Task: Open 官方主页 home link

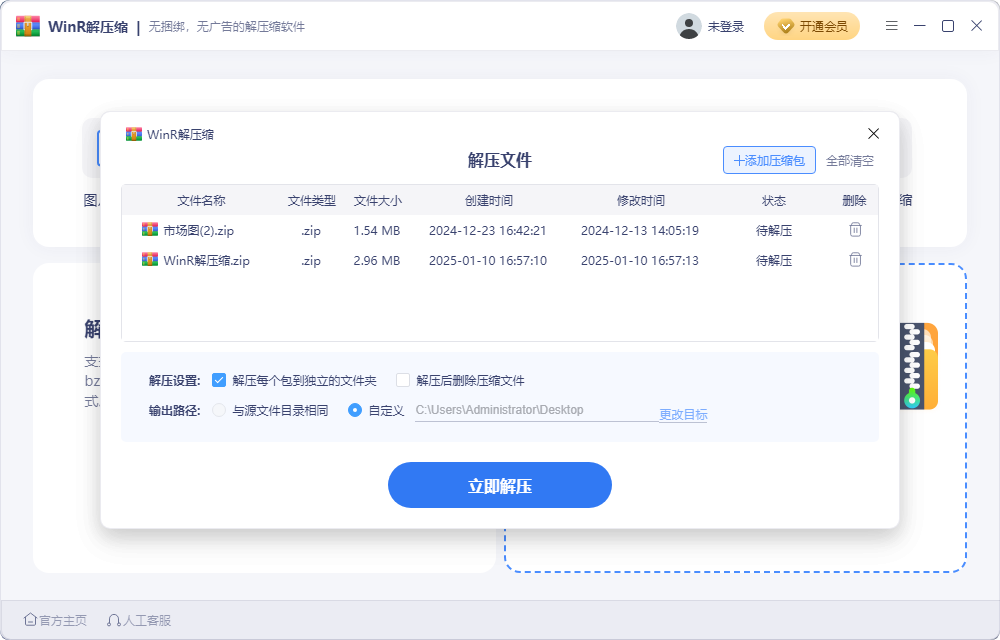Action: coord(55,620)
